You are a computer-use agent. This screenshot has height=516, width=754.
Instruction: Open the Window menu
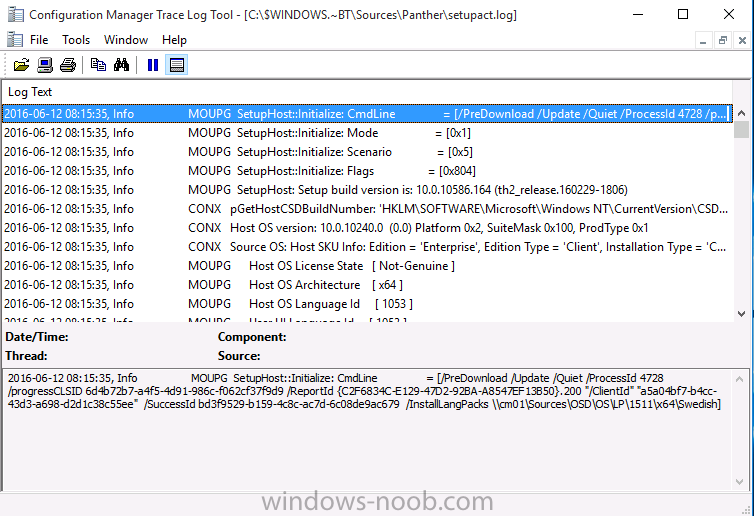click(126, 39)
